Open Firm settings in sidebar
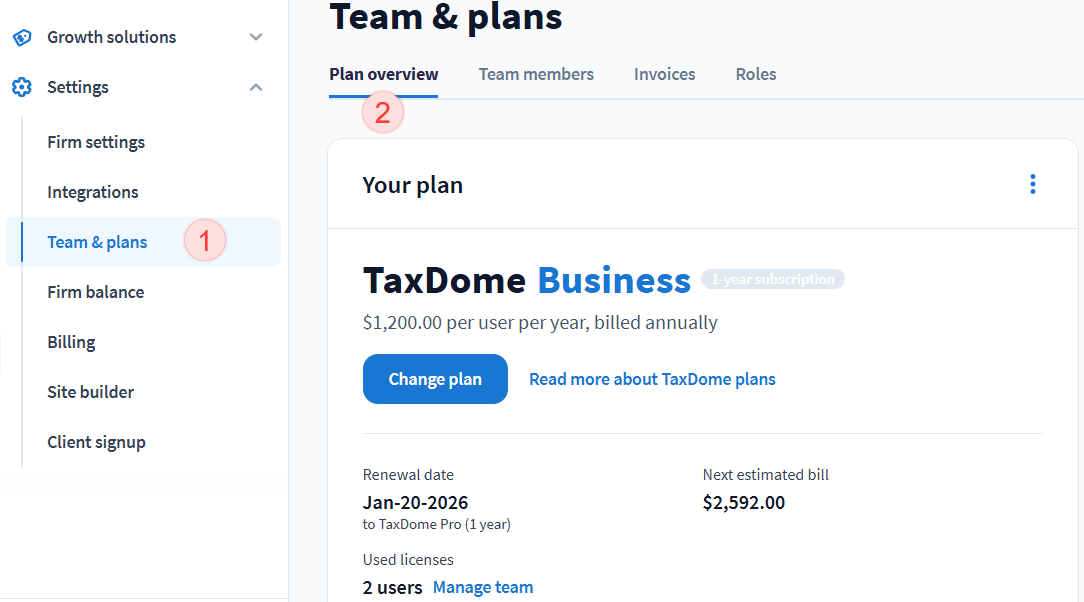 coord(96,142)
